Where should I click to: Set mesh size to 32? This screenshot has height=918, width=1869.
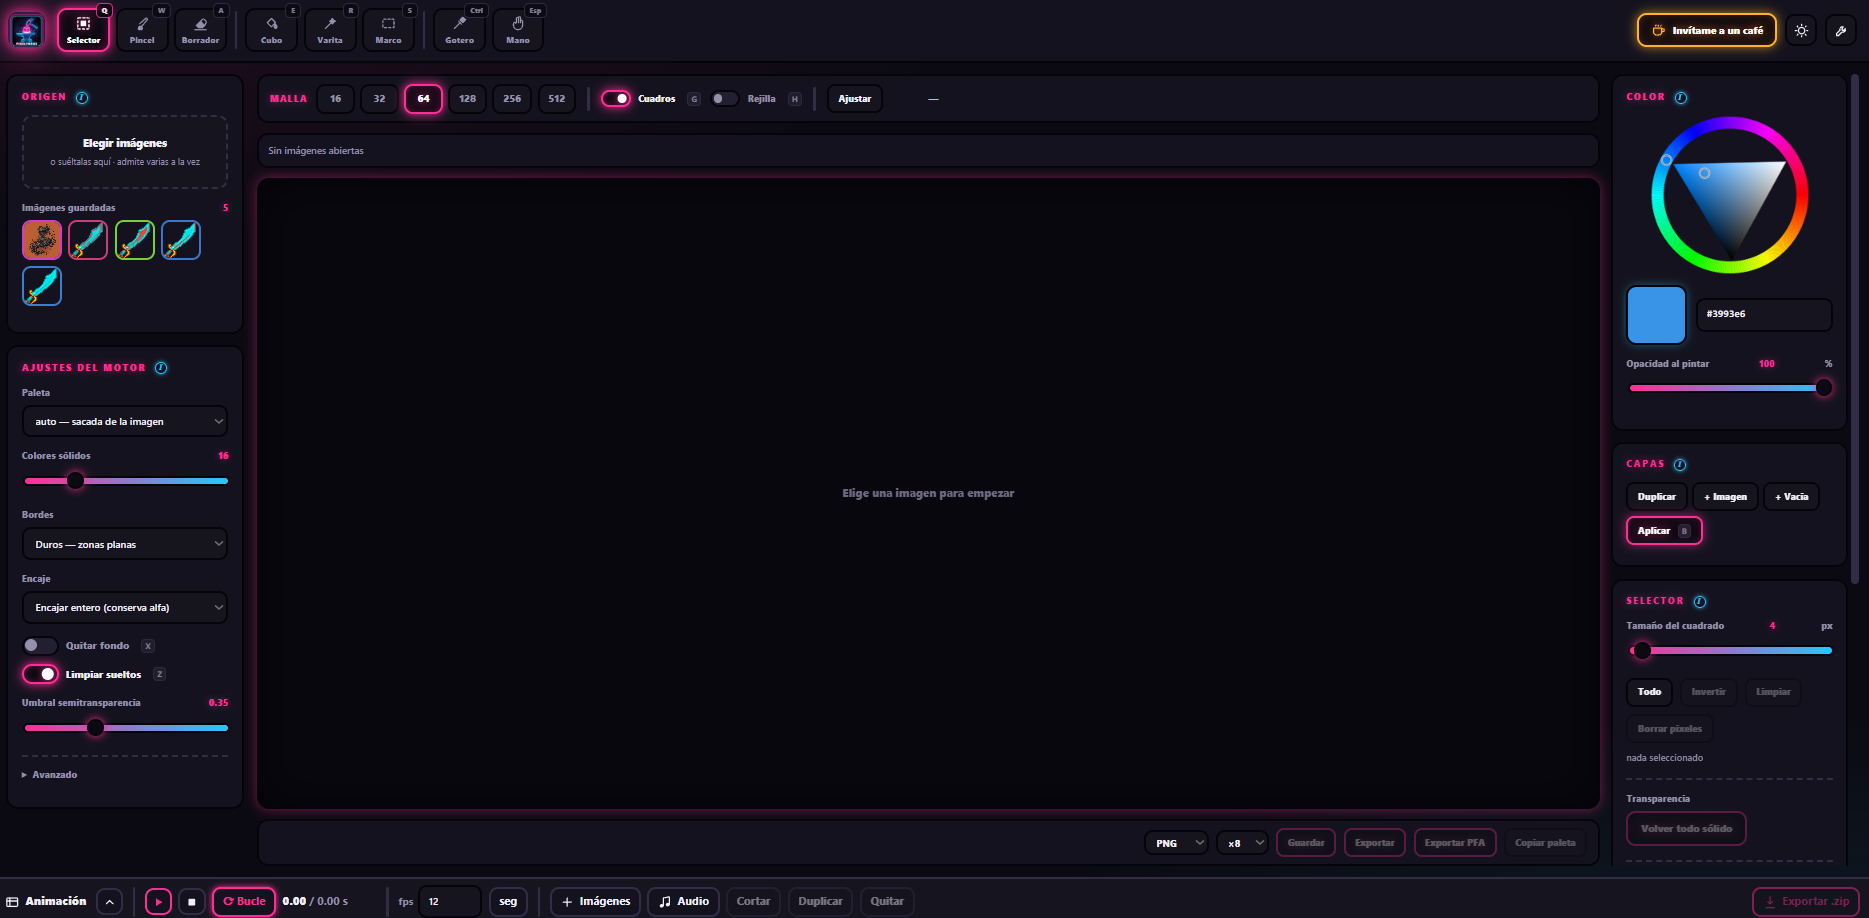379,98
